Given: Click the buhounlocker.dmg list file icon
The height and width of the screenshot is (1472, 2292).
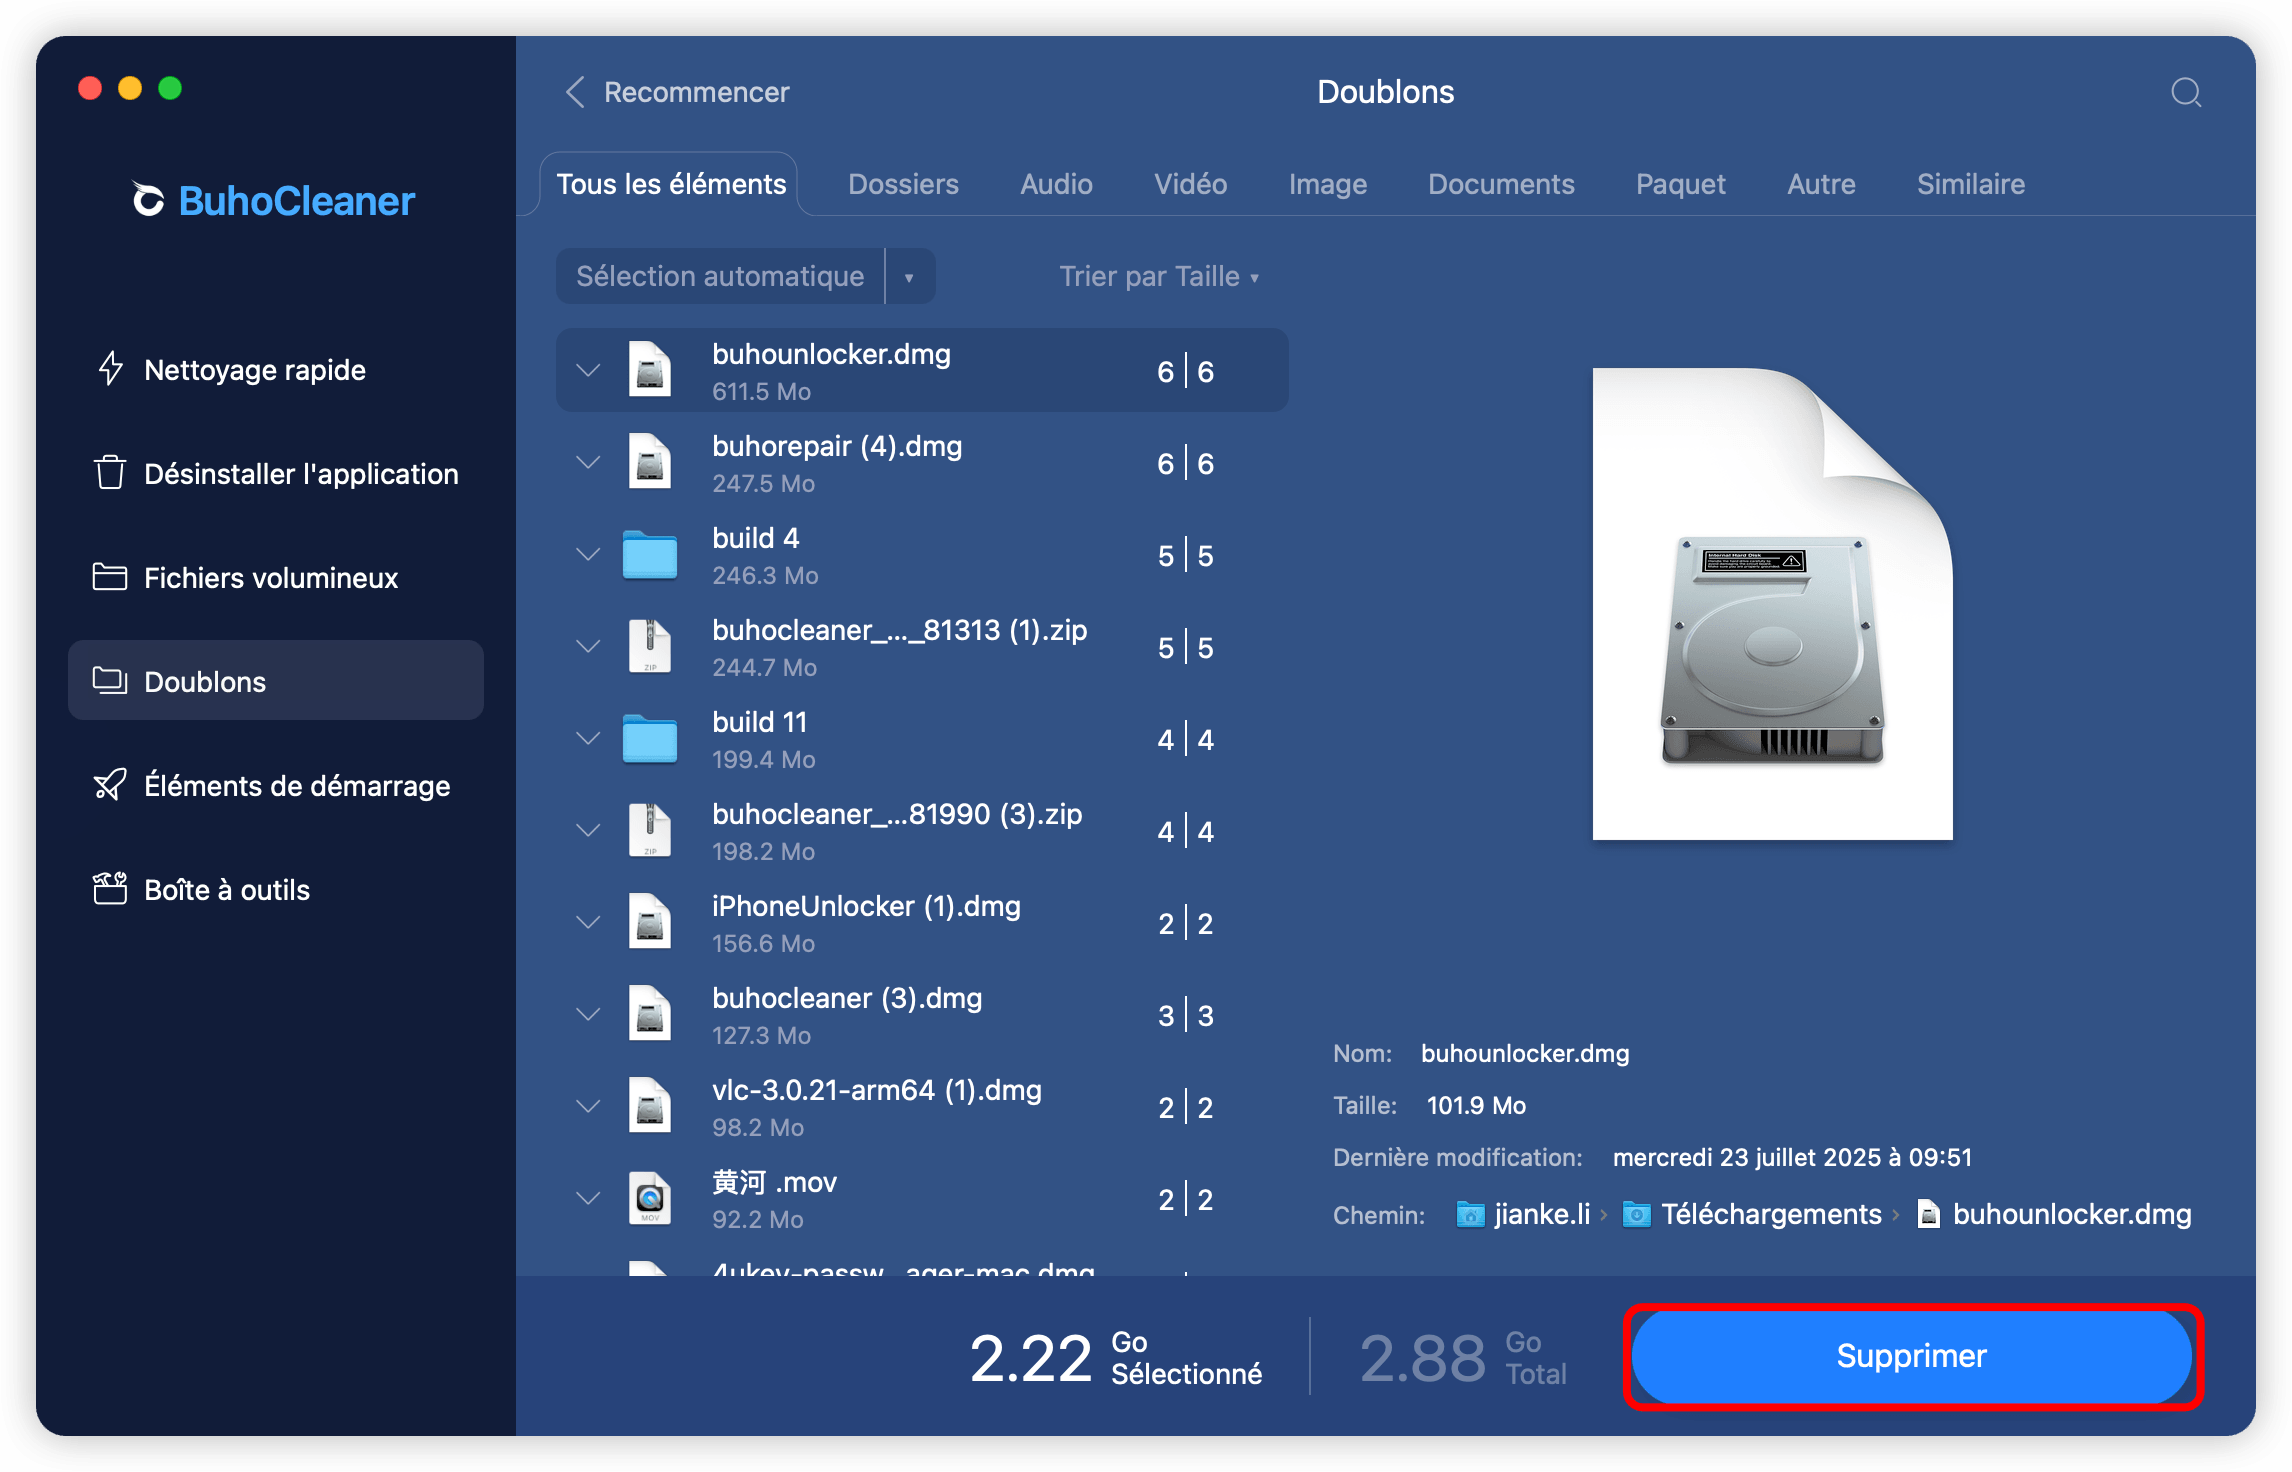Looking at the screenshot, I should coord(650,370).
